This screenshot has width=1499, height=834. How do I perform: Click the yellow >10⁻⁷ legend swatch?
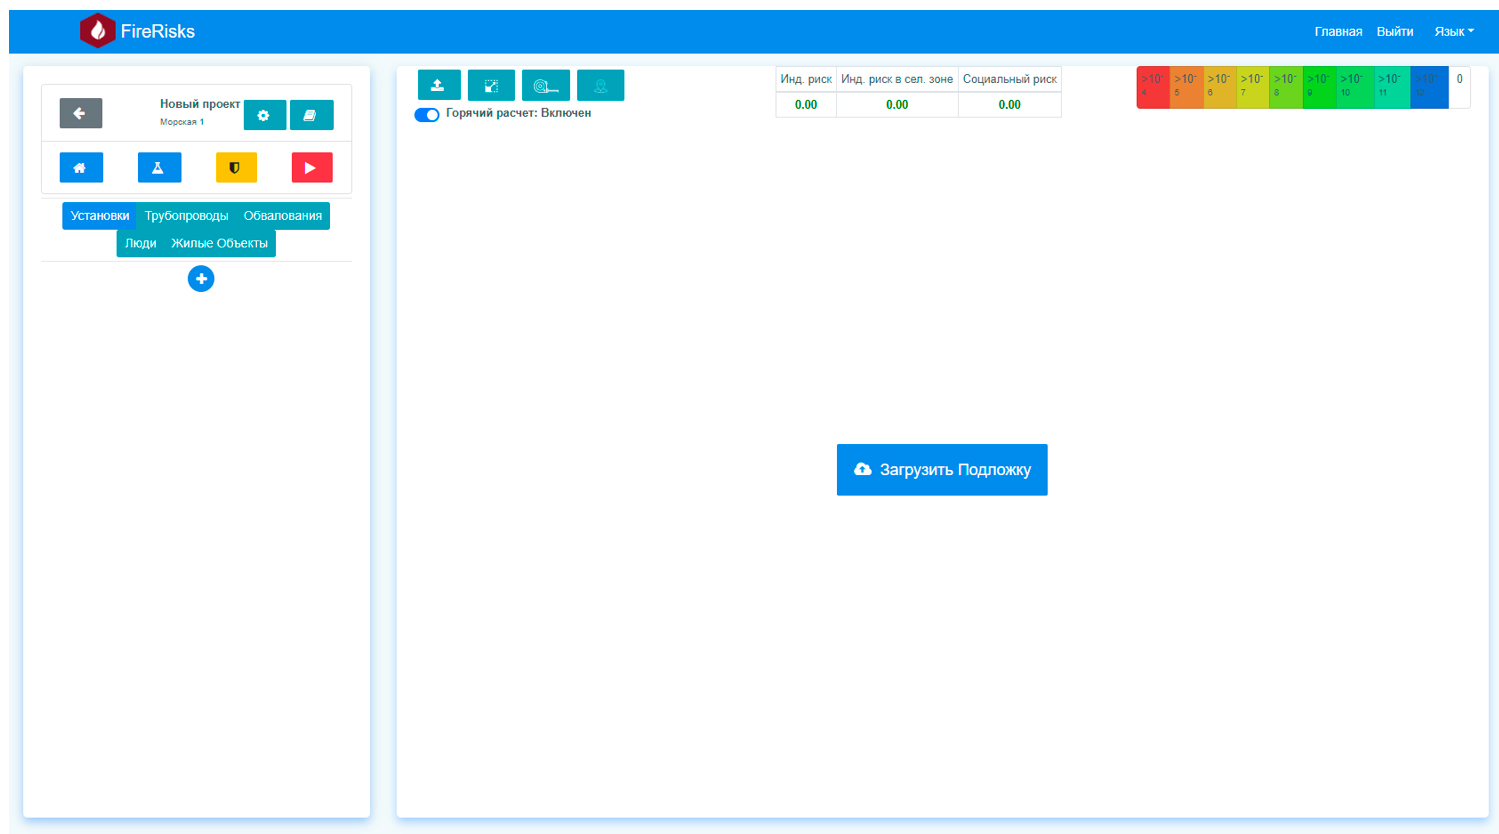coord(1253,87)
